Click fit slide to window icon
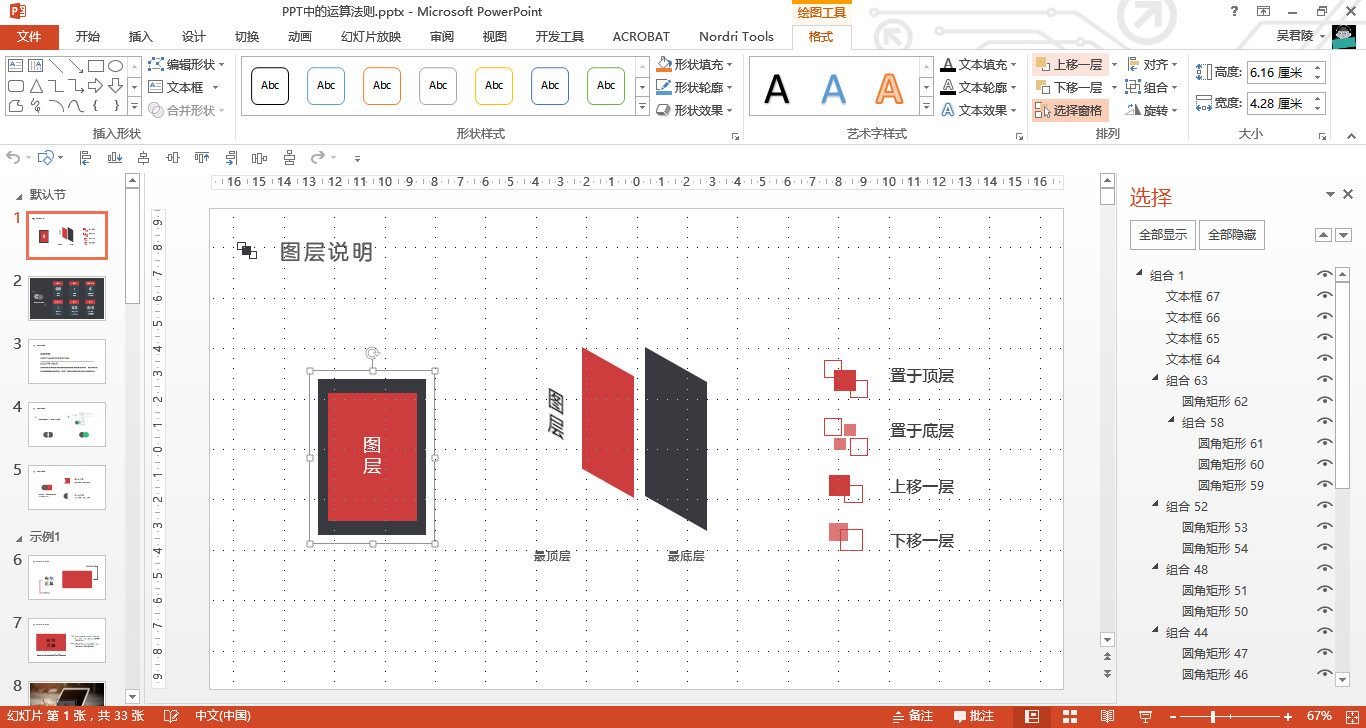 point(1350,716)
